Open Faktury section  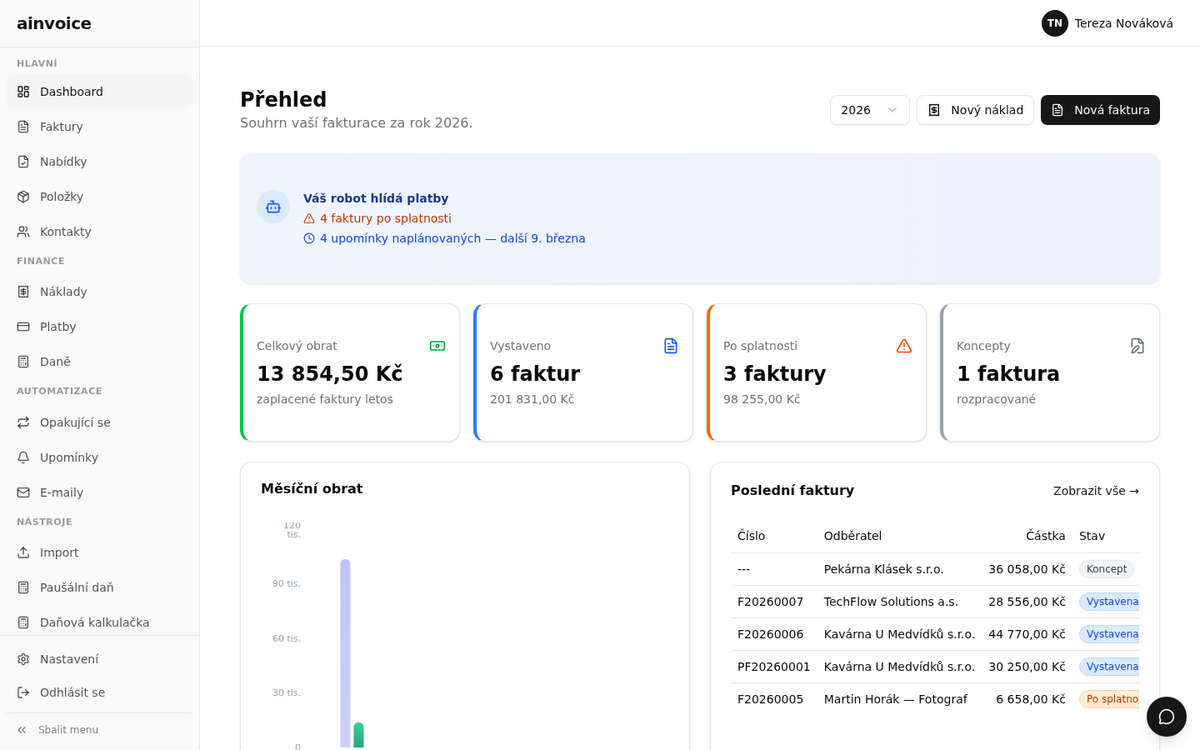[99, 127]
